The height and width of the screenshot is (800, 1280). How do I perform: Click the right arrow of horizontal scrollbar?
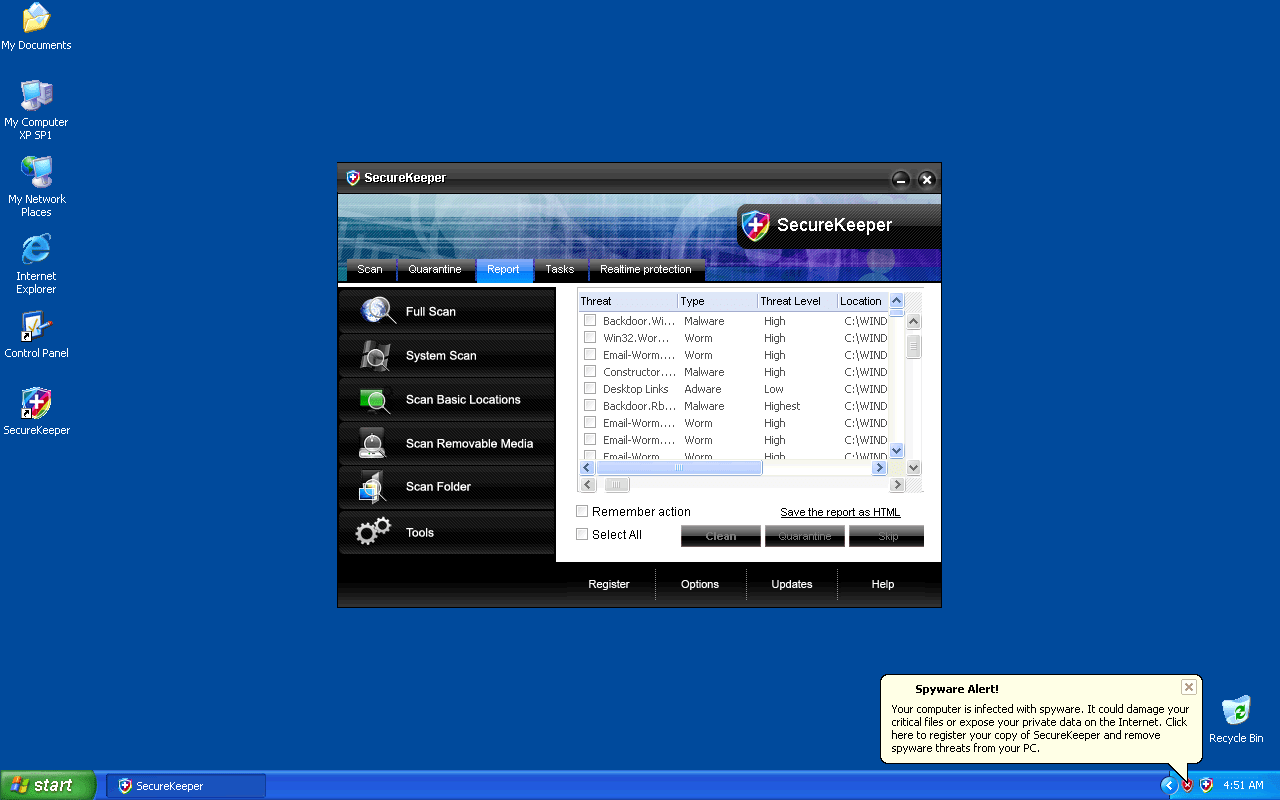[x=879, y=467]
